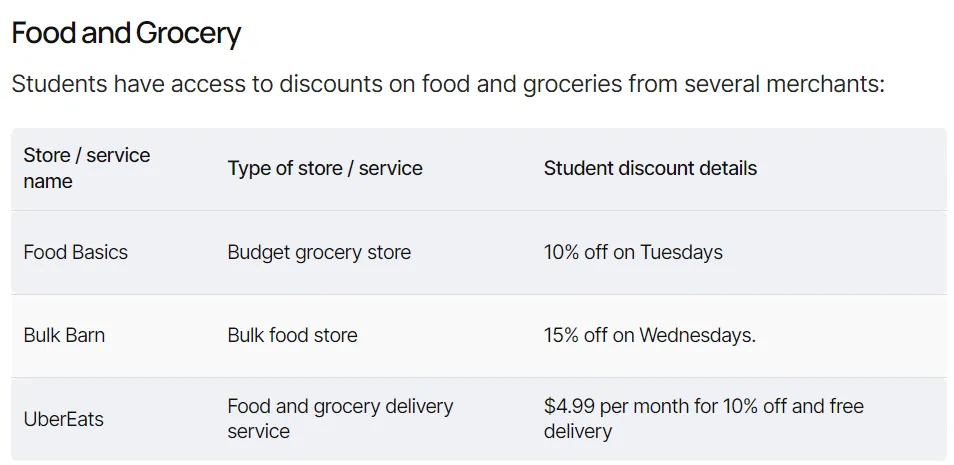Image resolution: width=954 pixels, height=465 pixels.
Task: Click the Student discount details column header
Action: [650, 168]
